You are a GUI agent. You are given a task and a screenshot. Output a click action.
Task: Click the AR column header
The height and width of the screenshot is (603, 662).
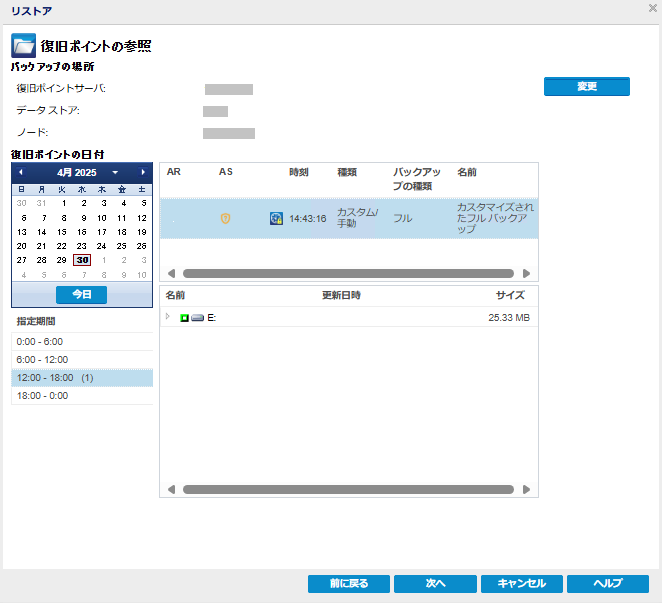174,172
